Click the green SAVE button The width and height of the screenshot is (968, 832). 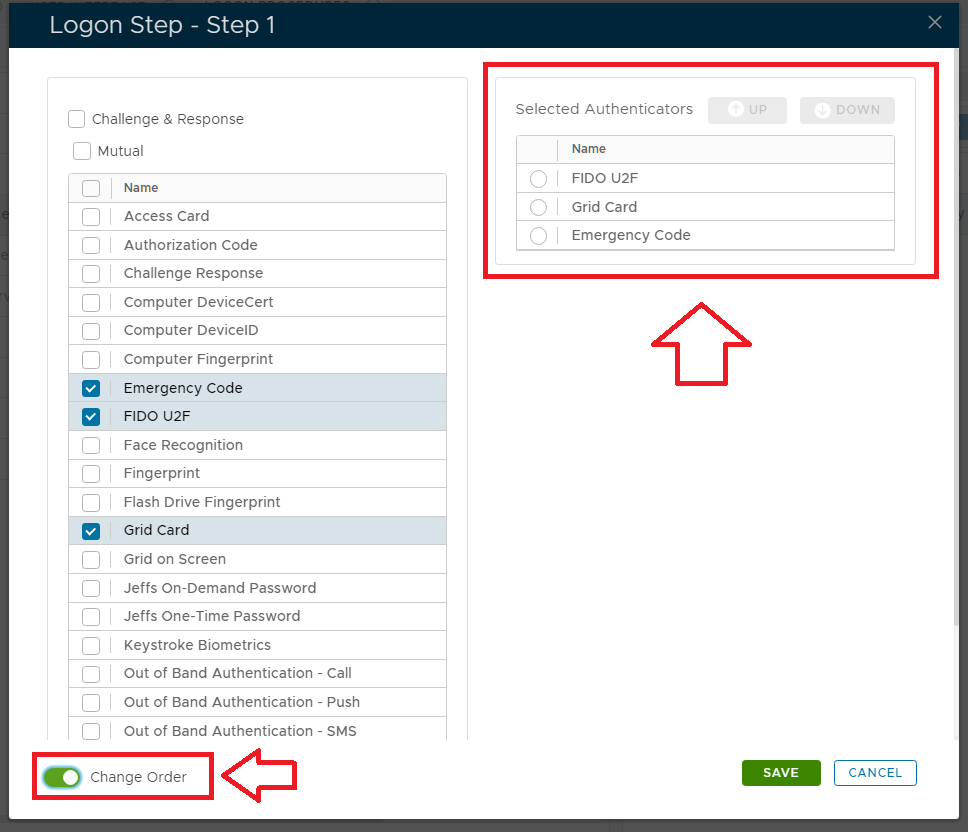[x=781, y=773]
